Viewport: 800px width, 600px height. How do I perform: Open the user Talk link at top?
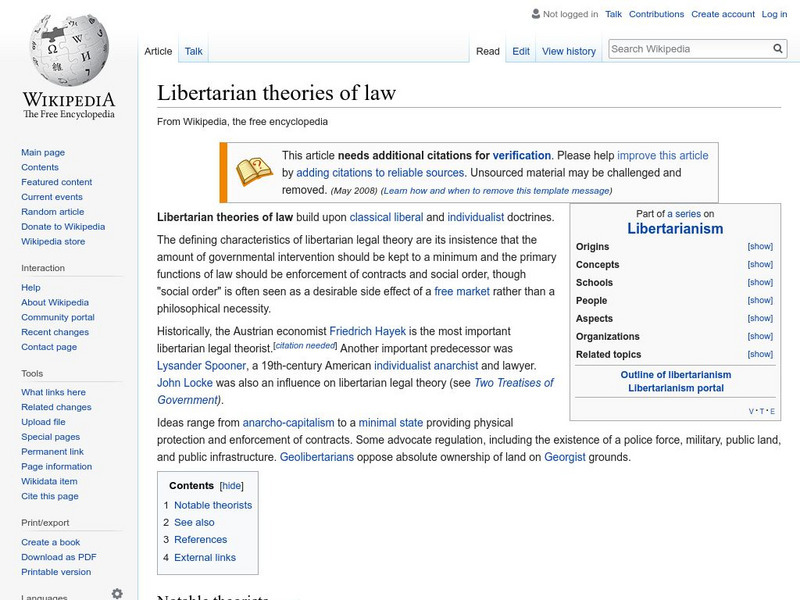click(x=613, y=14)
